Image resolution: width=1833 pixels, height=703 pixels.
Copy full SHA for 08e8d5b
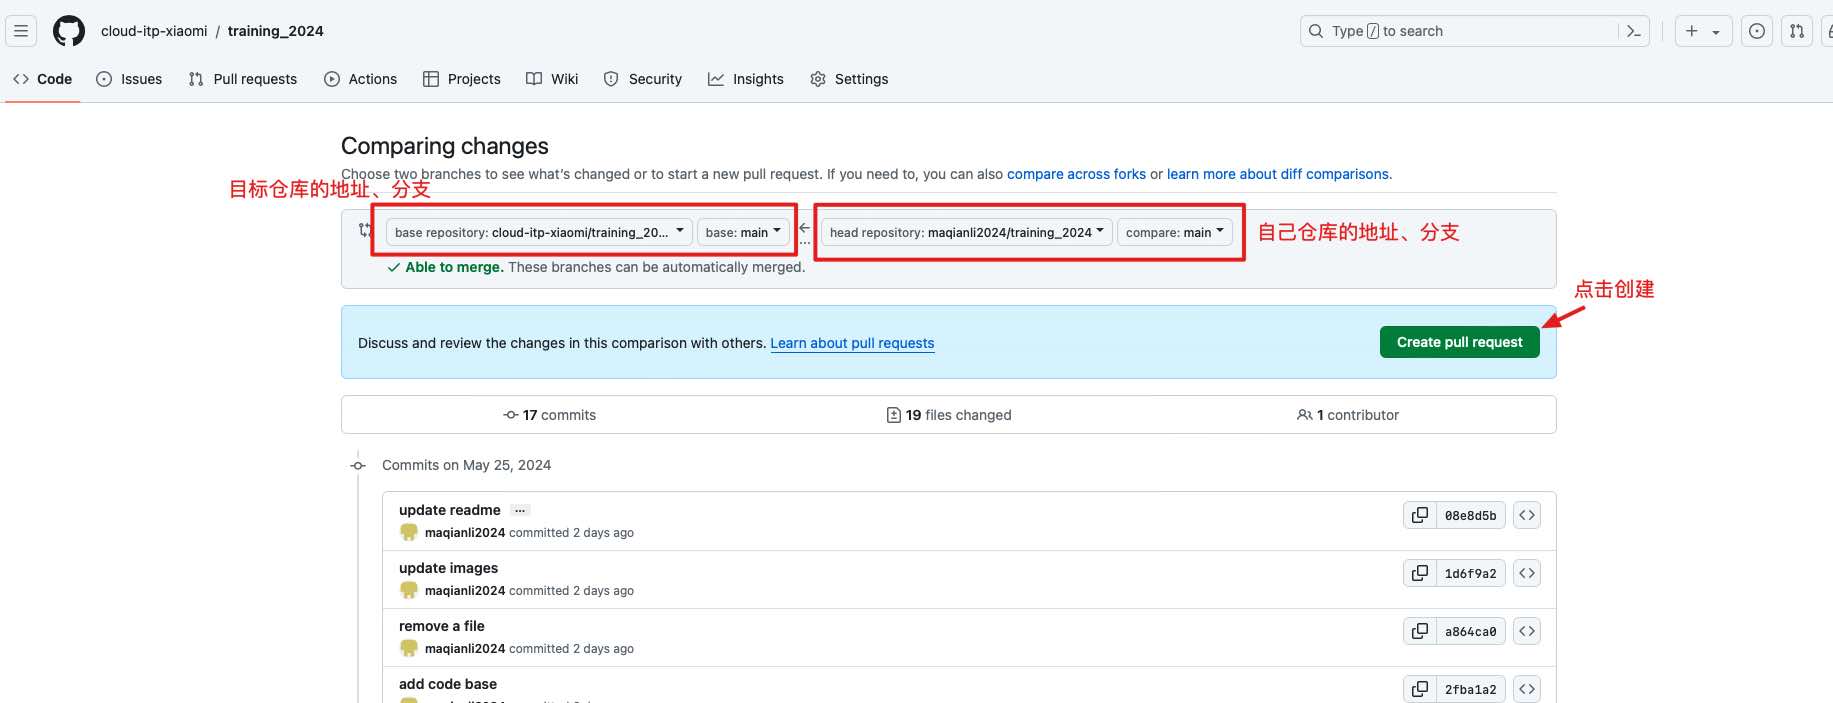pyautogui.click(x=1419, y=515)
